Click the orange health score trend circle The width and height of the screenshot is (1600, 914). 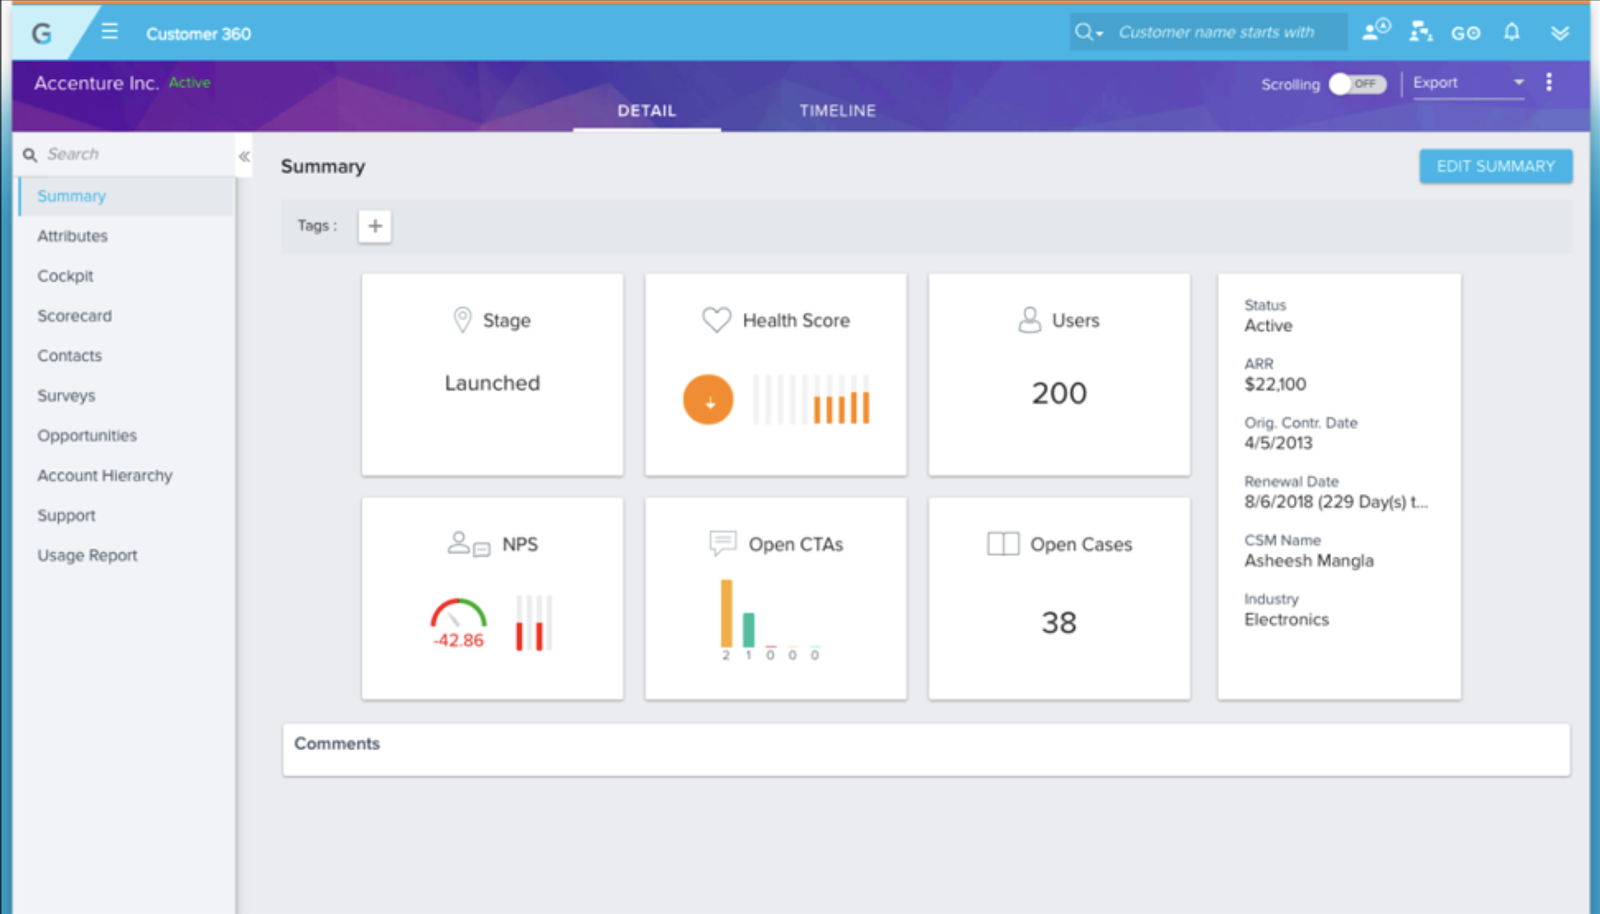pos(708,400)
